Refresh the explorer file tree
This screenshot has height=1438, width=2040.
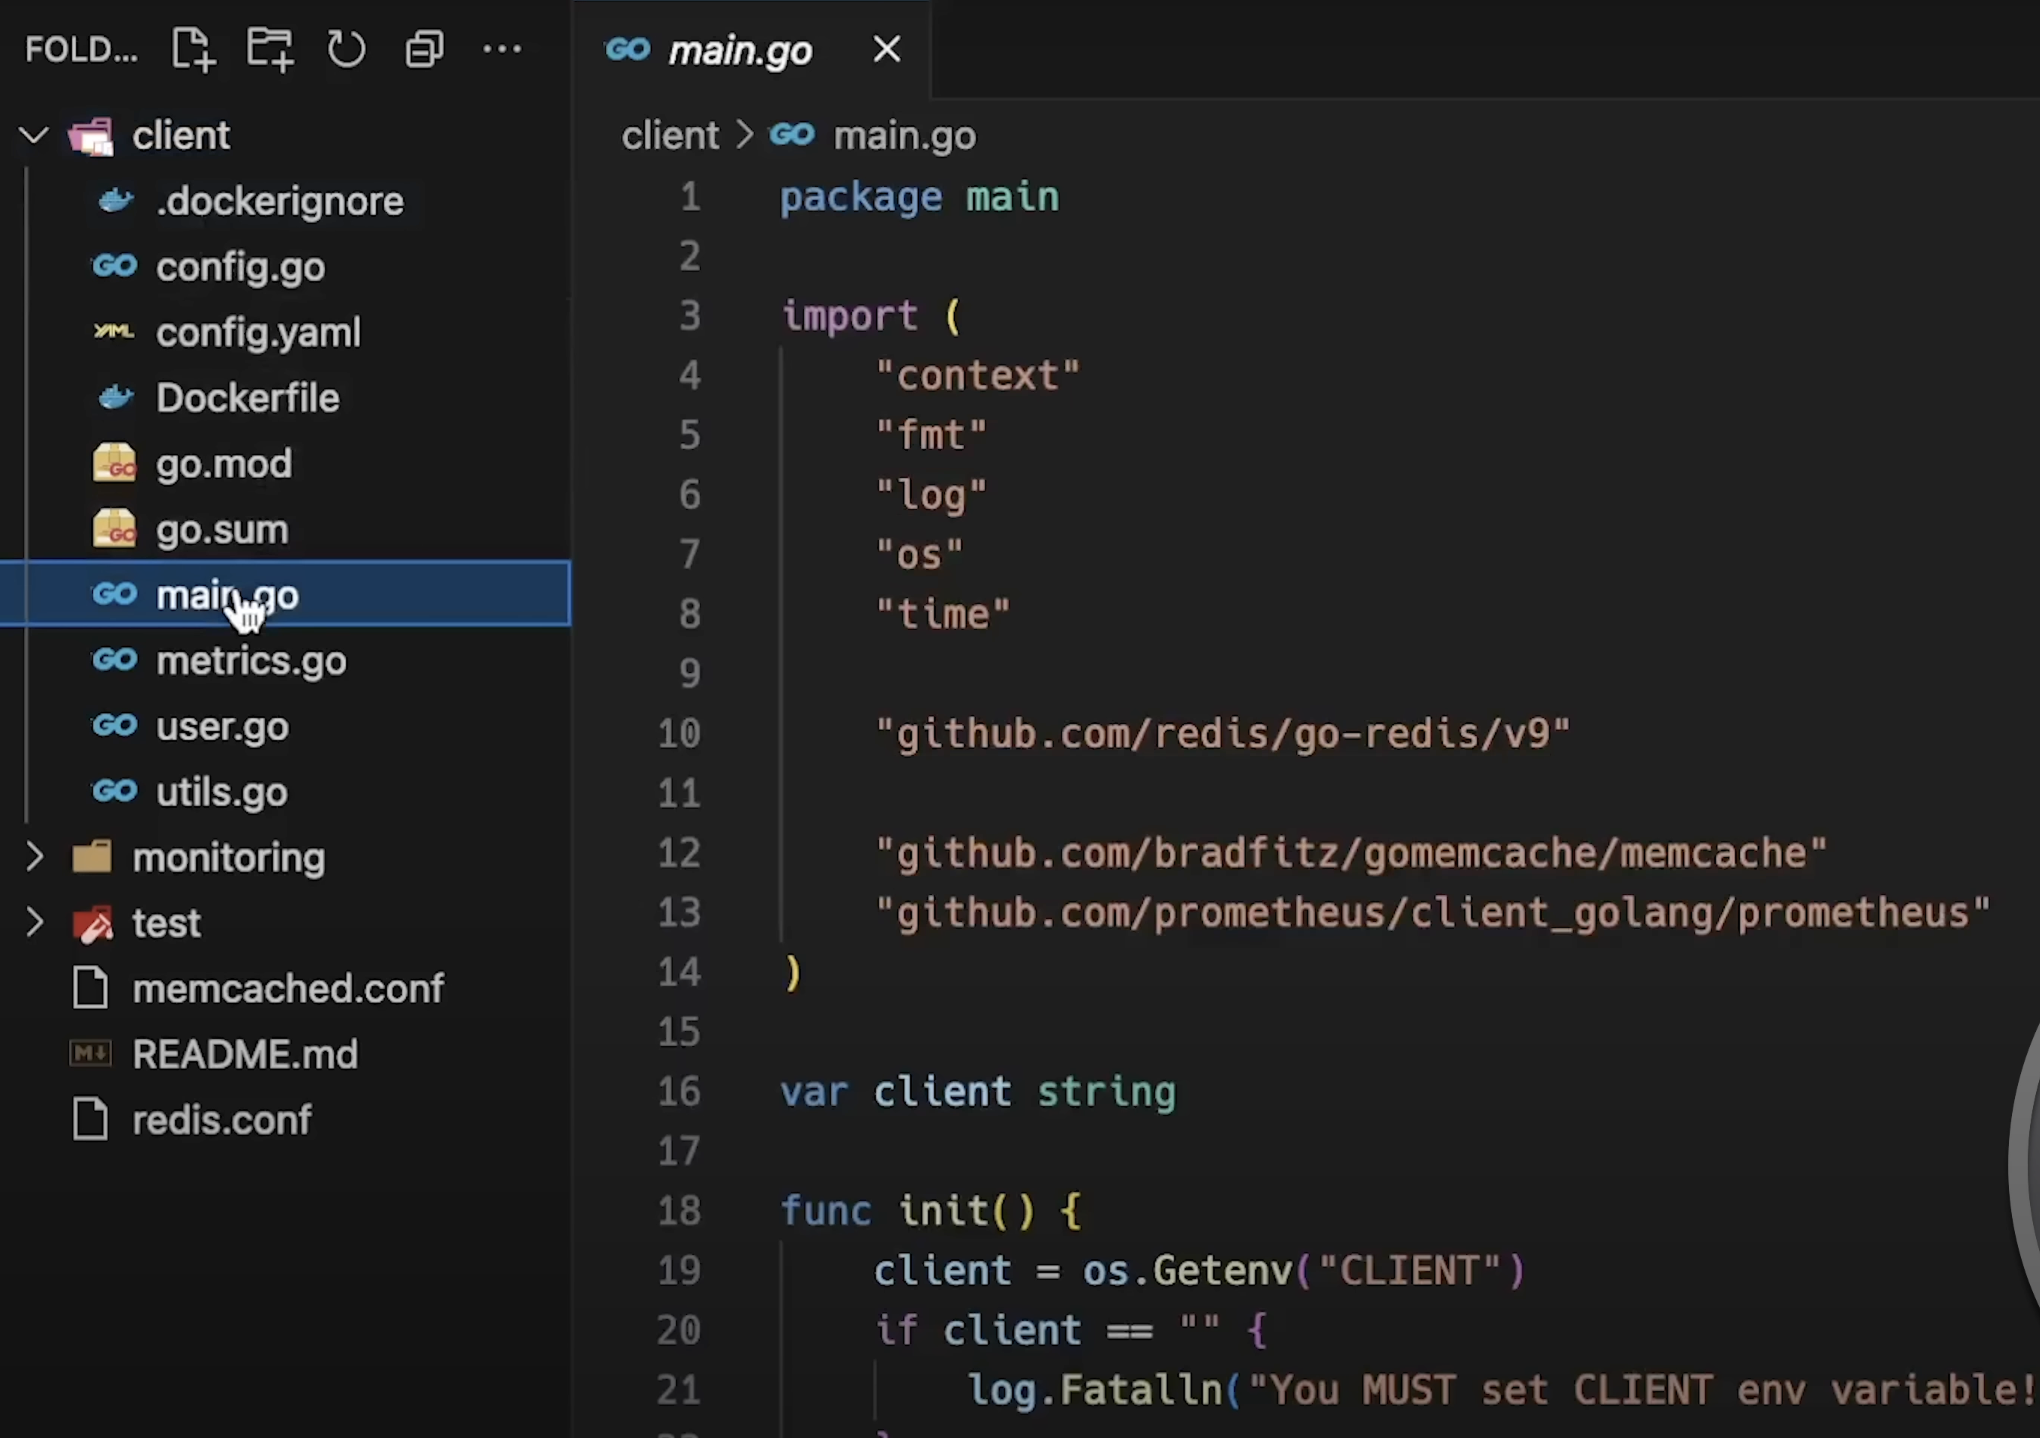coord(347,49)
